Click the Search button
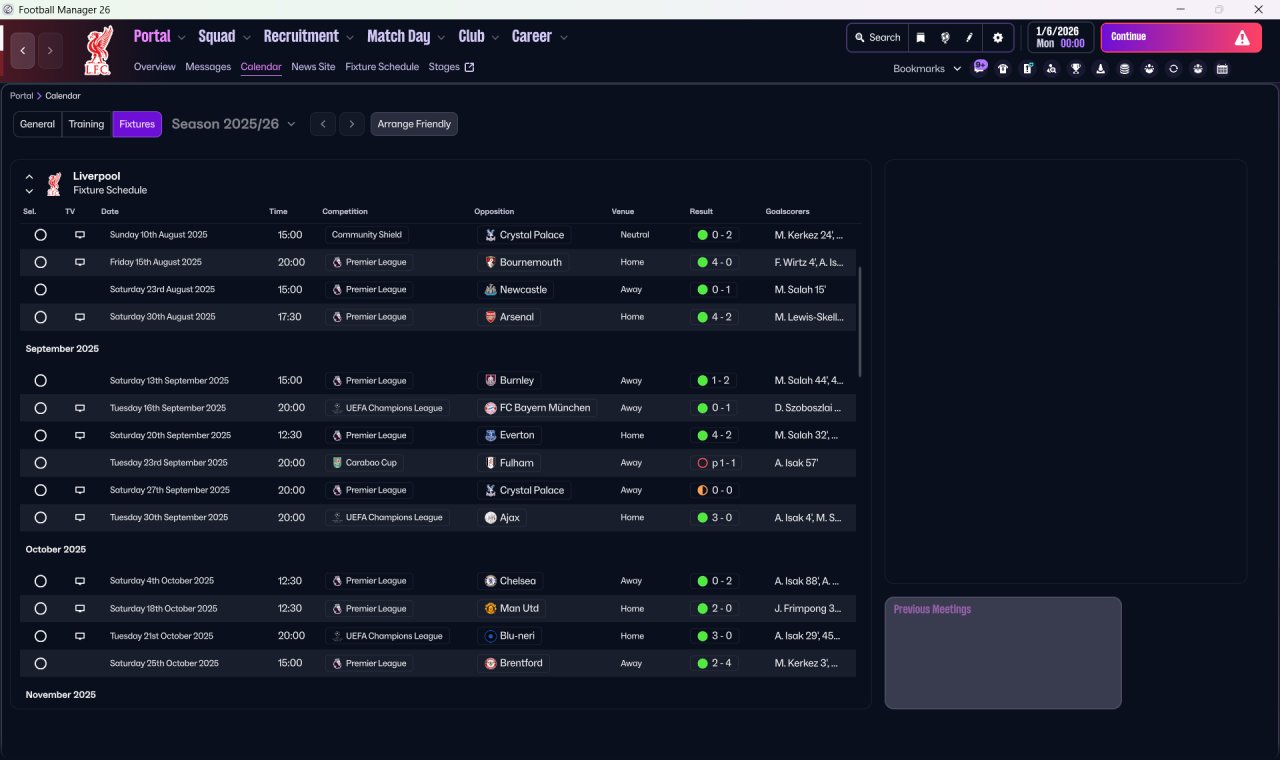The height and width of the screenshot is (760, 1280). coord(878,38)
